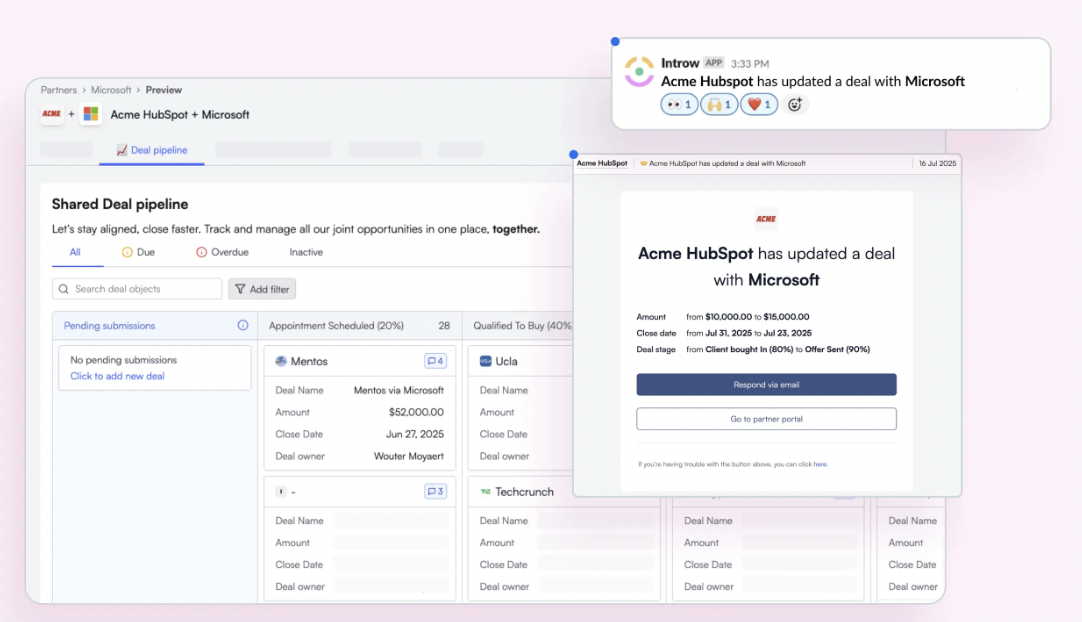Open the add reaction emoji picker

point(795,104)
